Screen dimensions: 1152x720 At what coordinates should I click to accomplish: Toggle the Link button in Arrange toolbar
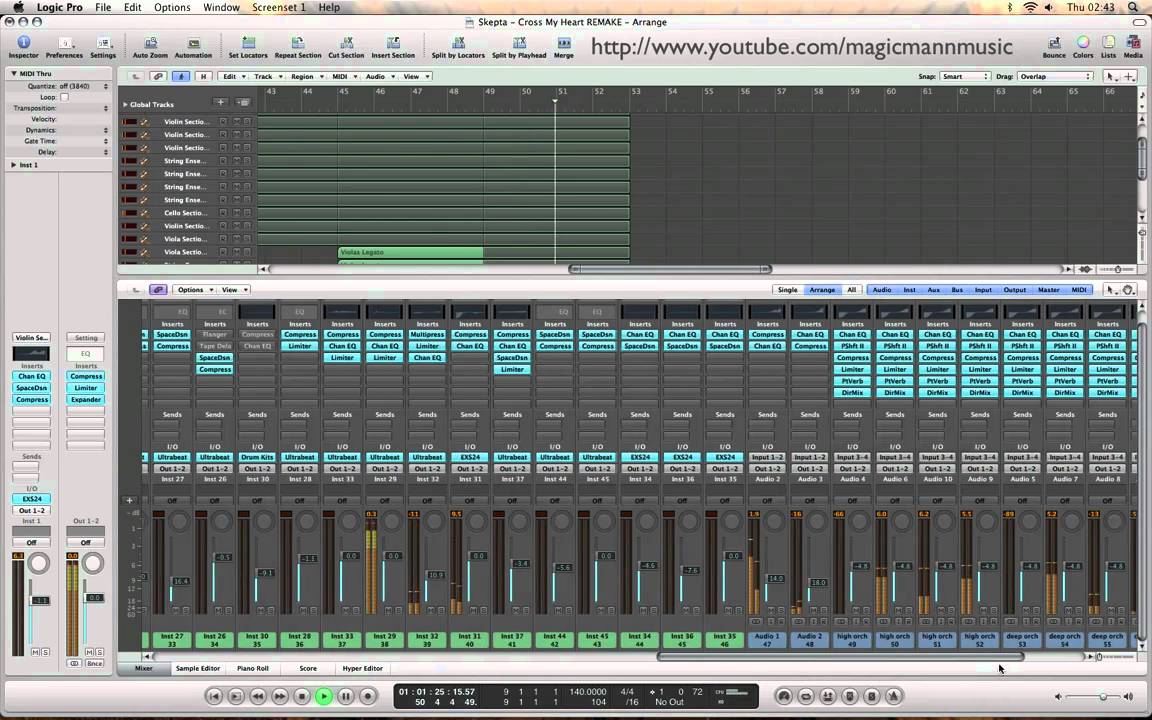coord(158,76)
